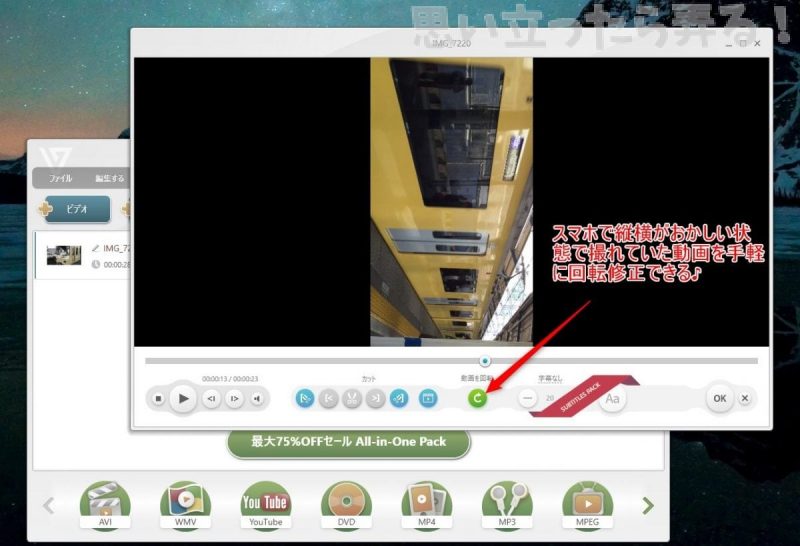Click the 00:00:13 / 00:00:23 time display
The width and height of the screenshot is (800, 546).
(230, 379)
